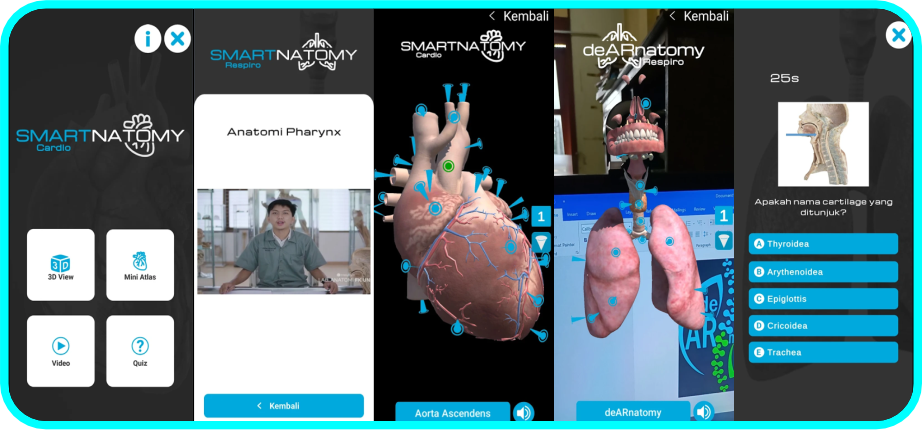Open the info icon on Cardio menu

pos(147,39)
